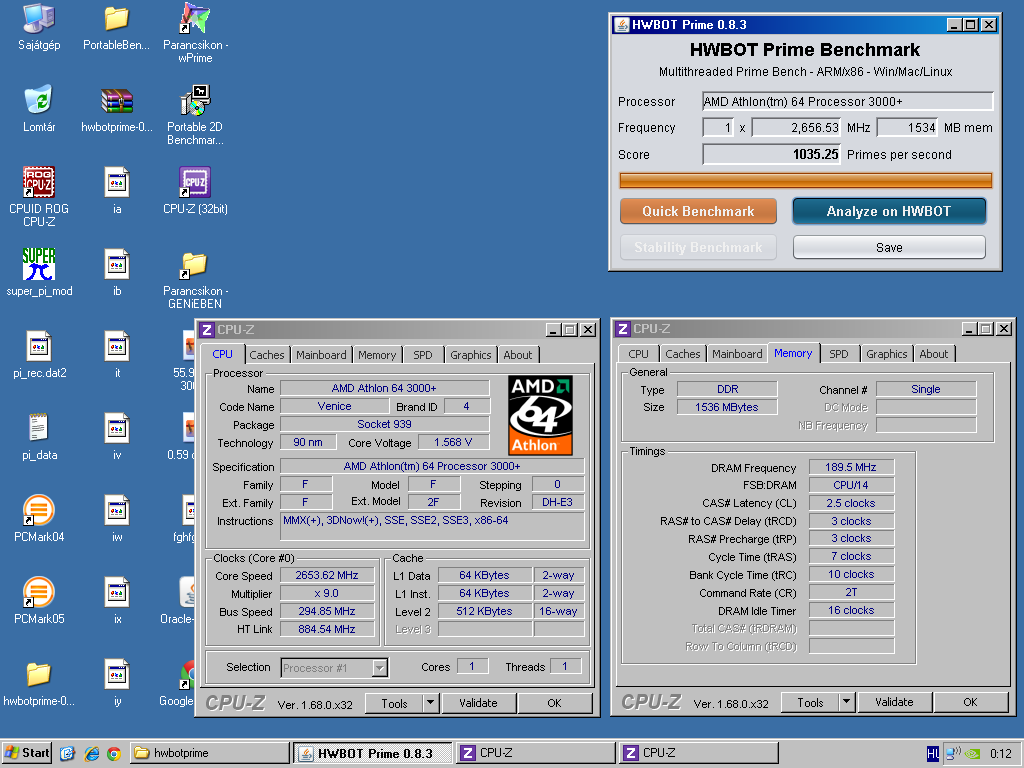Open the file named ix

click(x=117, y=600)
